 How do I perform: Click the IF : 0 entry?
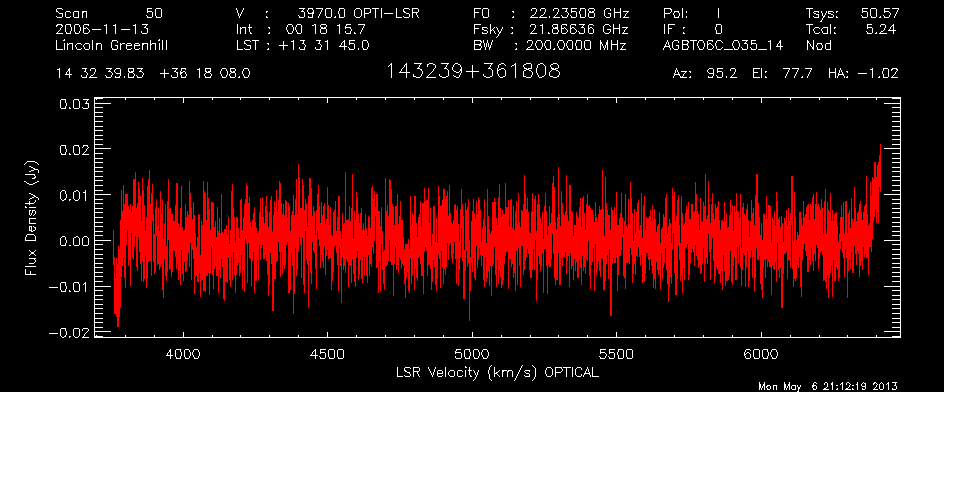coord(693,29)
